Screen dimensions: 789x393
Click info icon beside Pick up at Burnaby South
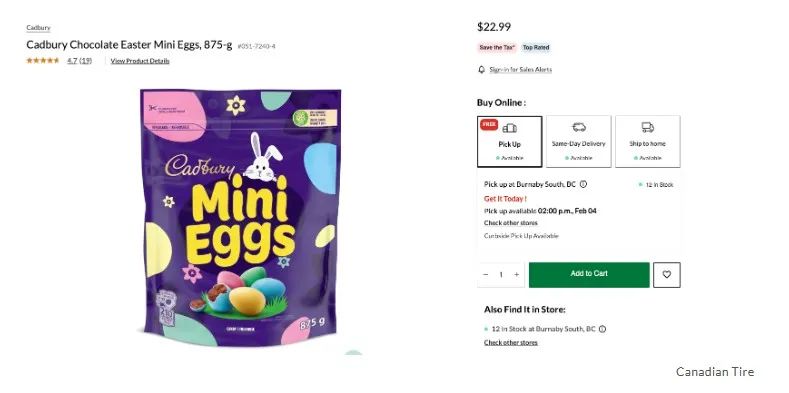(583, 184)
